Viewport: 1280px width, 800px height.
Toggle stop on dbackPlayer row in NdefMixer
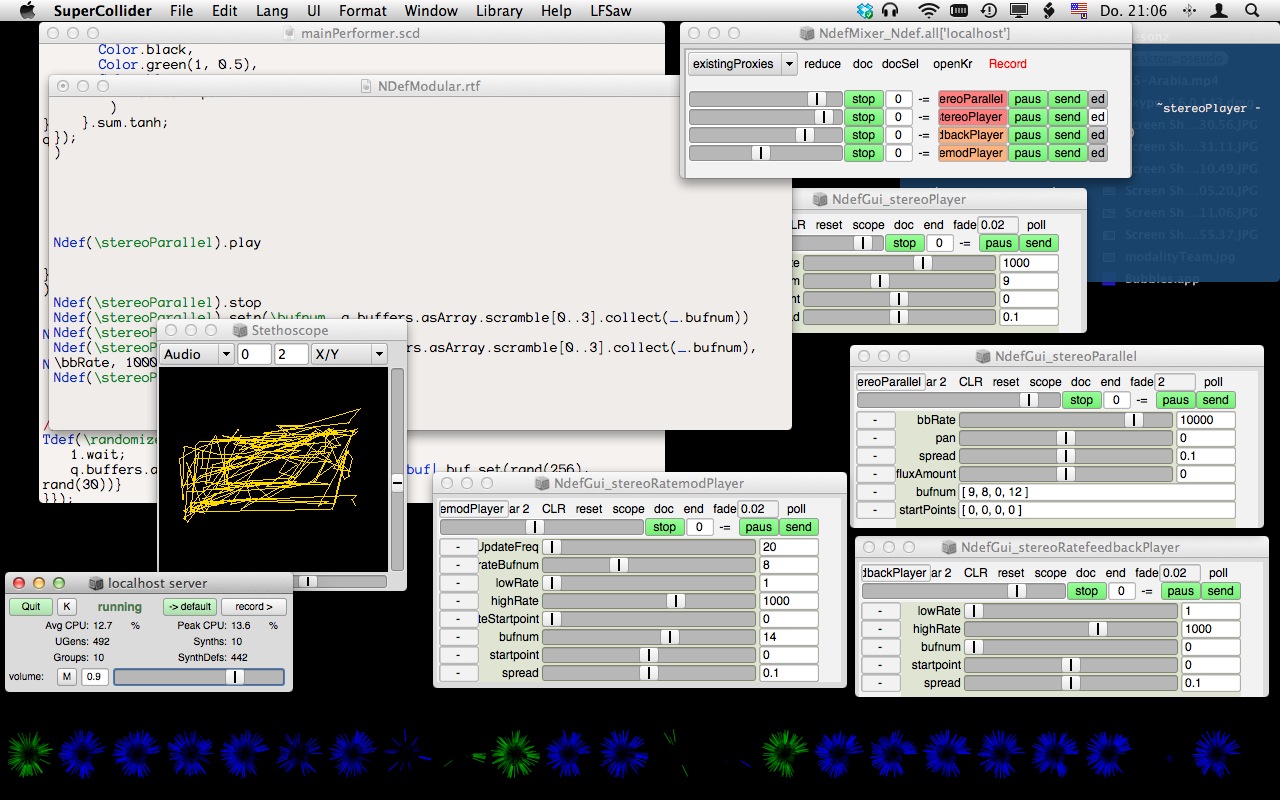[863, 135]
